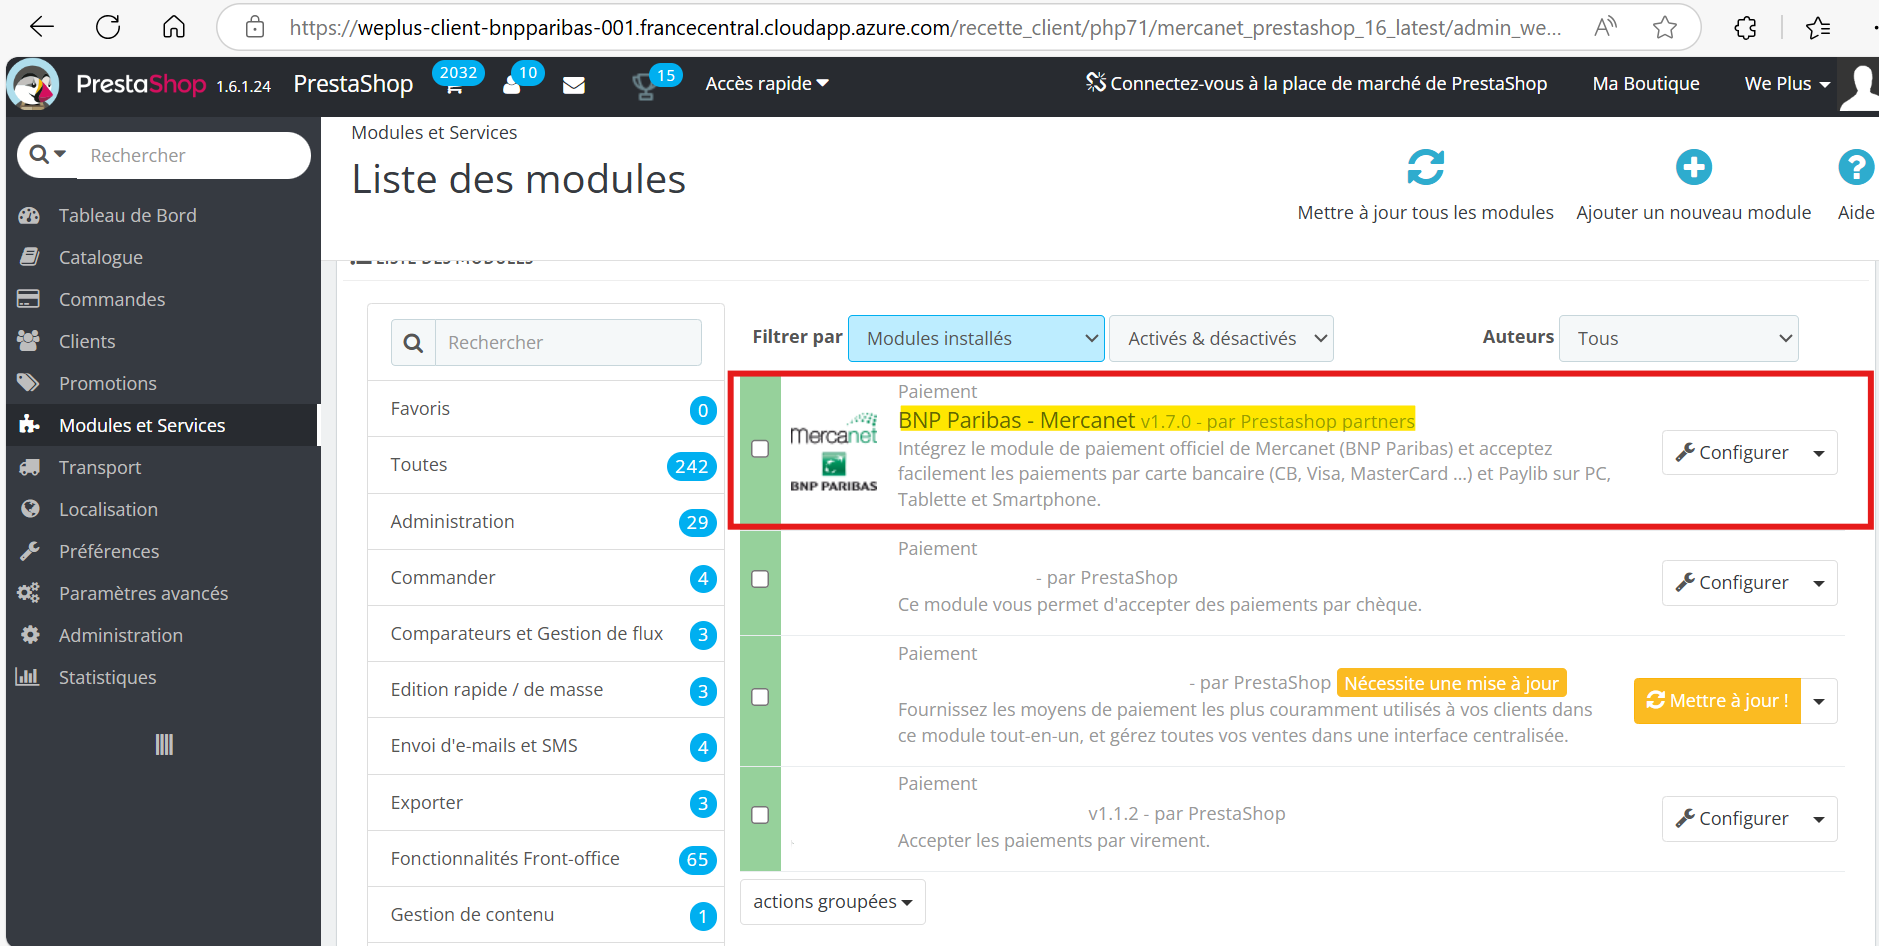Open the browser home page icon

pyautogui.click(x=174, y=27)
